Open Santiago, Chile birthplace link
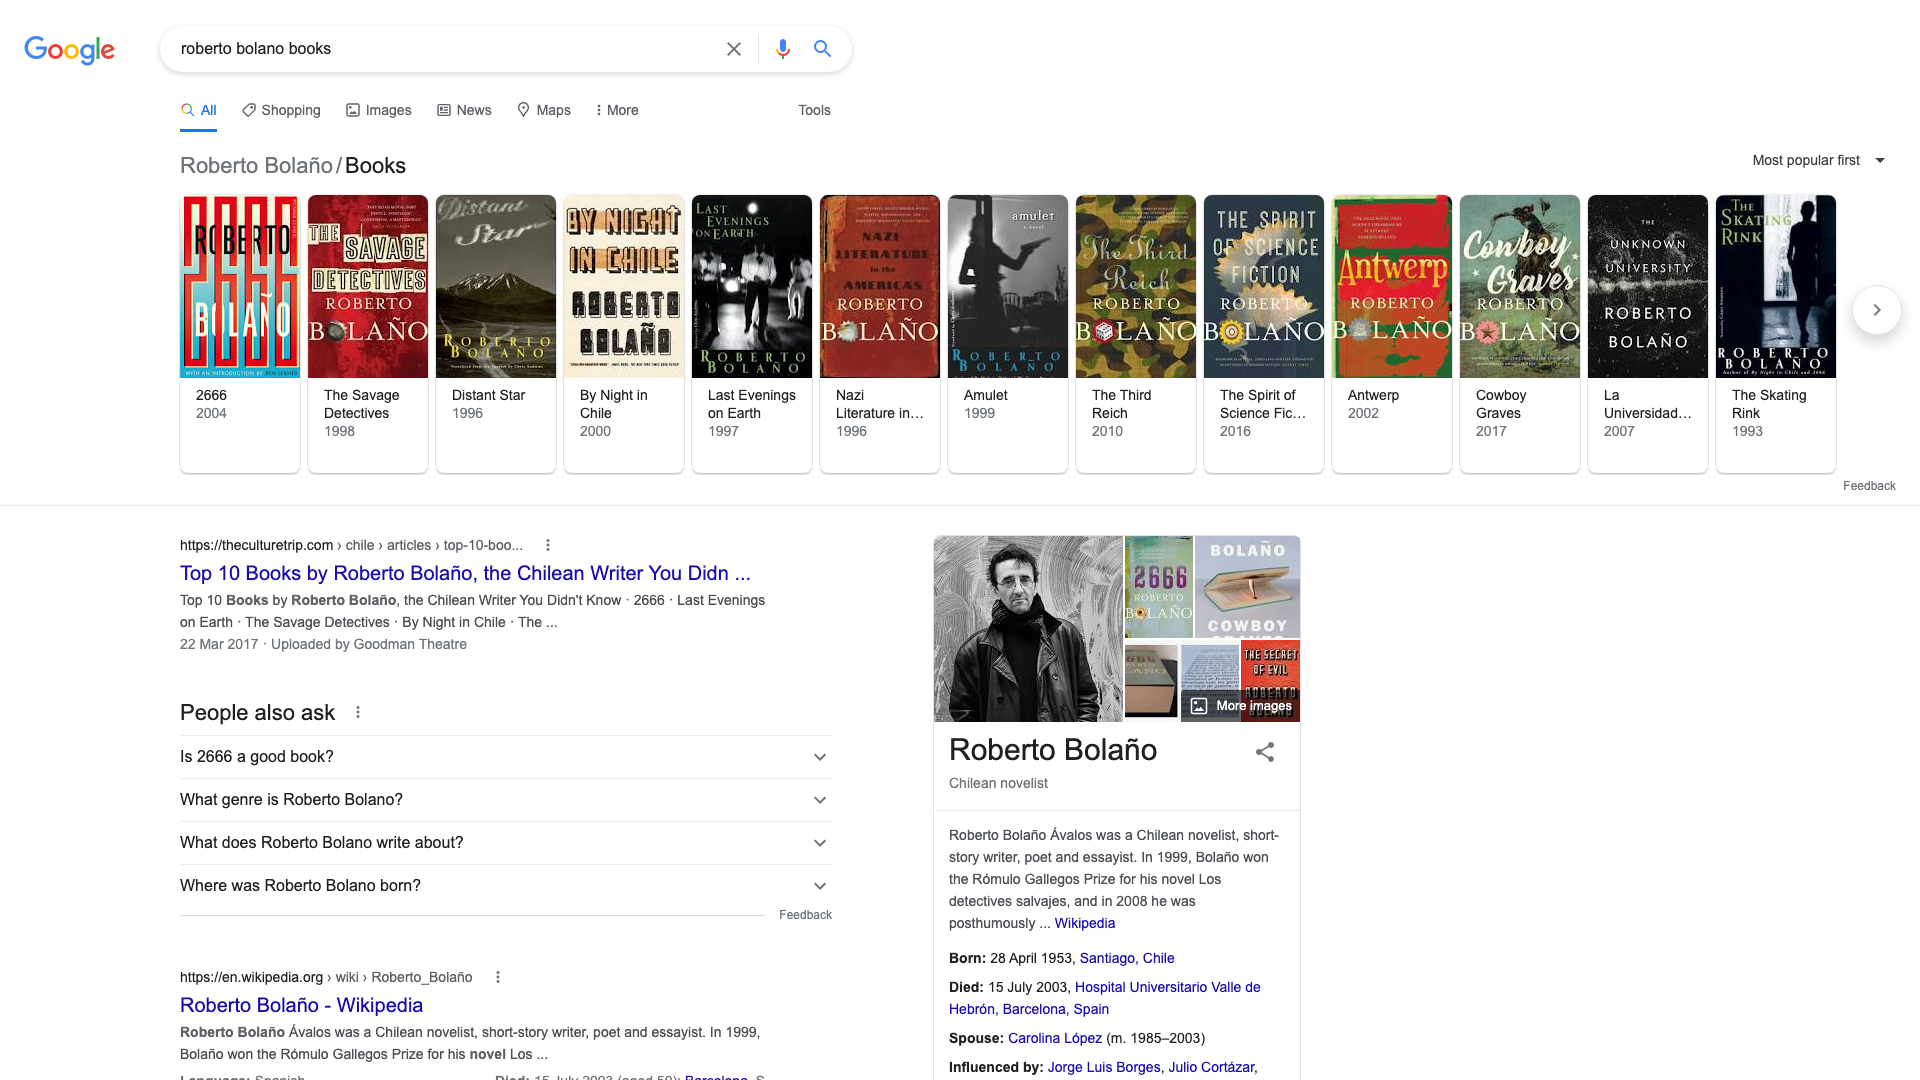The height and width of the screenshot is (1080, 1920). pyautogui.click(x=1127, y=959)
